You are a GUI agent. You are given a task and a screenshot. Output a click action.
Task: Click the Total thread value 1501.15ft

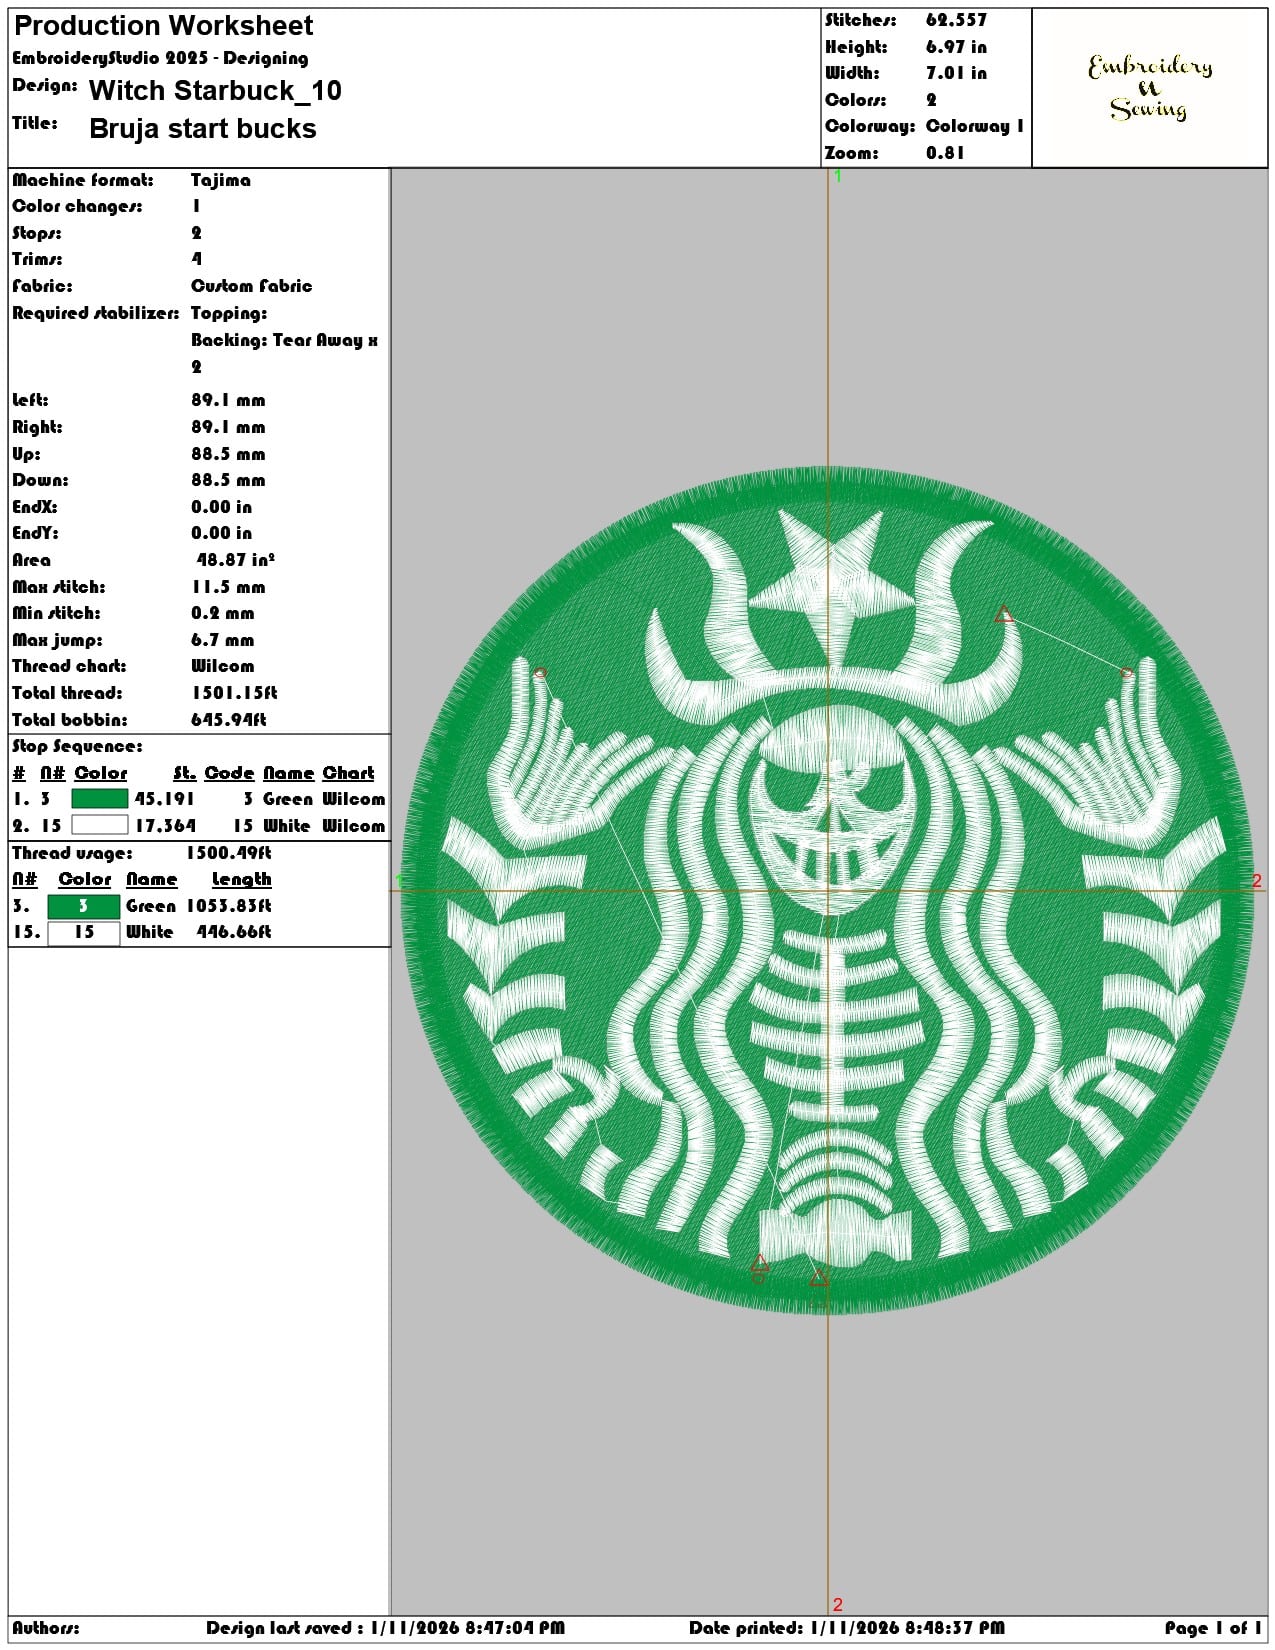[x=235, y=693]
